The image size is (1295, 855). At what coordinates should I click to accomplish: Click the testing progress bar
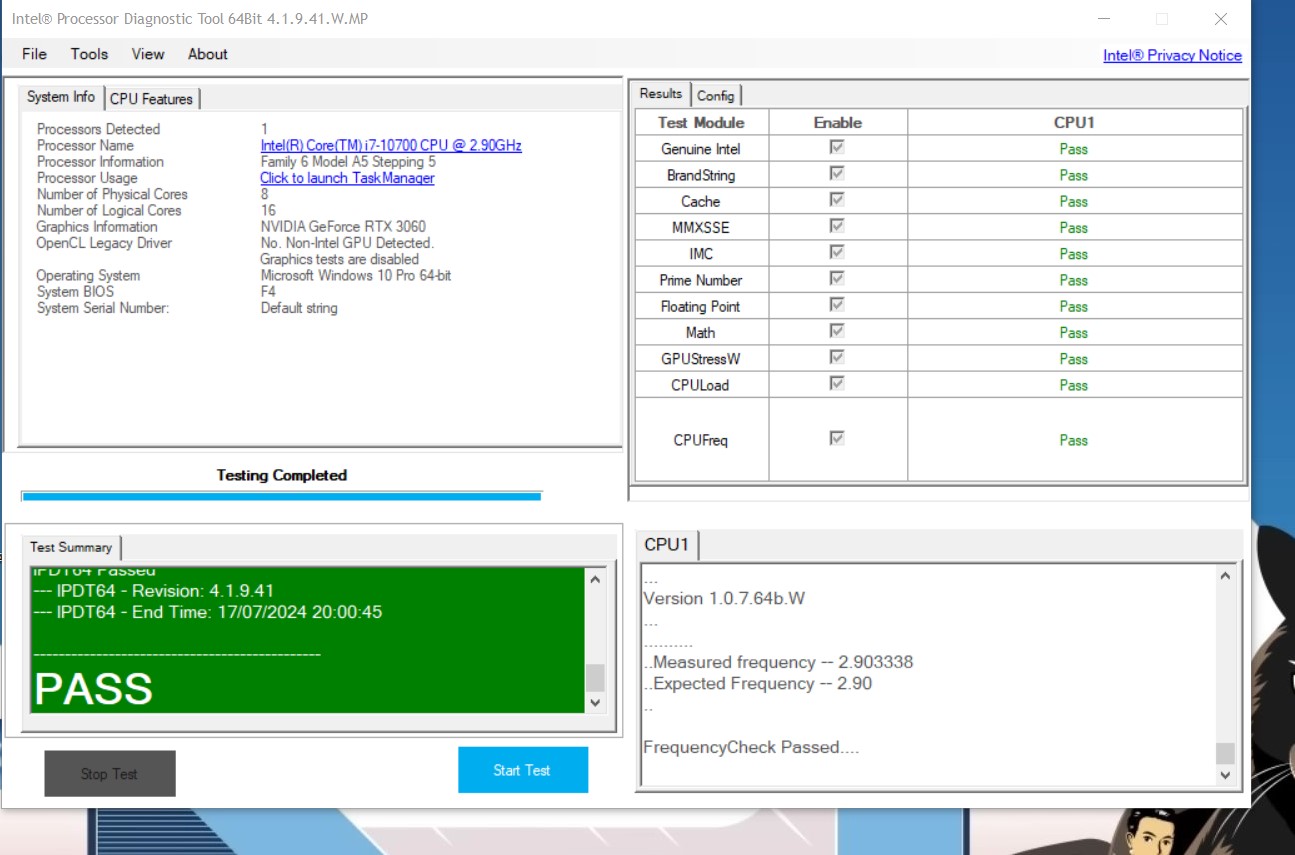281,495
